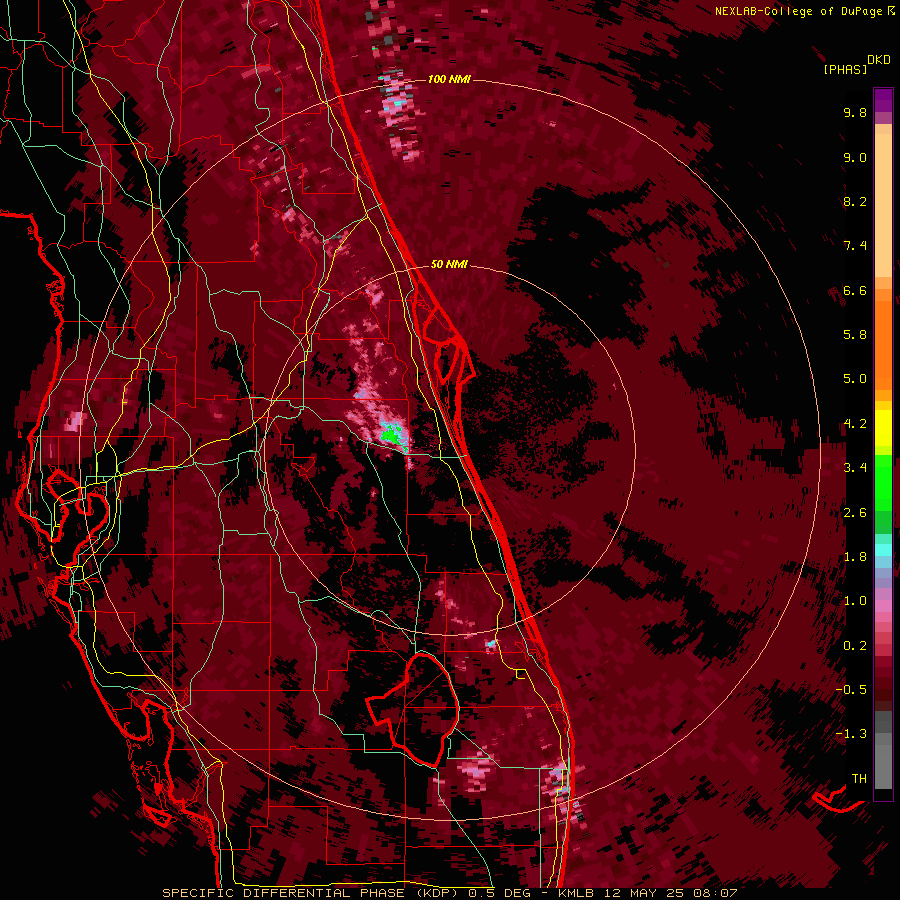This screenshot has width=900, height=900.
Task: Click the 9.8 value on the scale
Action: click(x=855, y=112)
